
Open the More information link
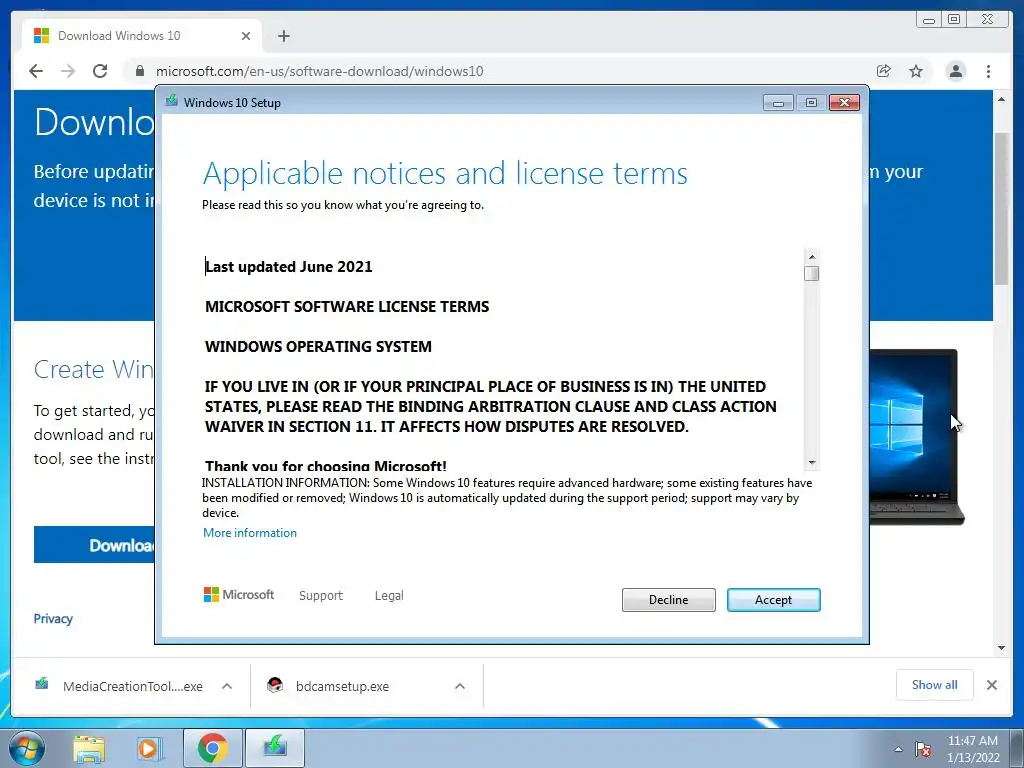249,533
